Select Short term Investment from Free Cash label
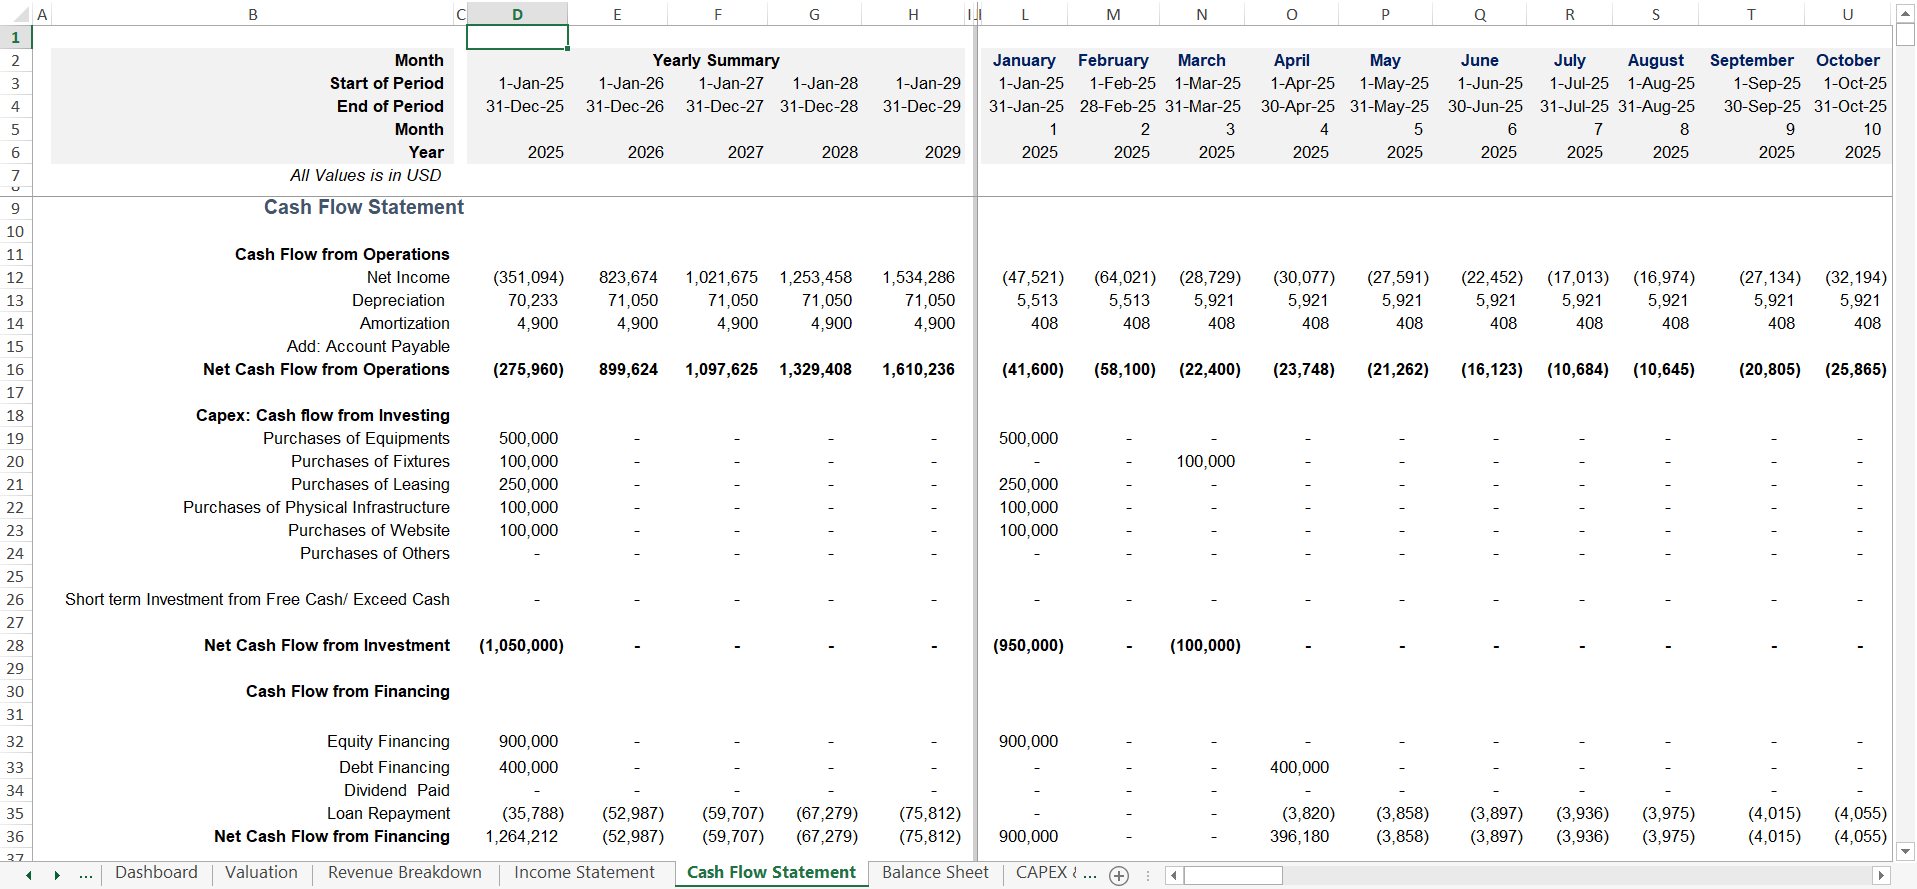 [x=257, y=599]
